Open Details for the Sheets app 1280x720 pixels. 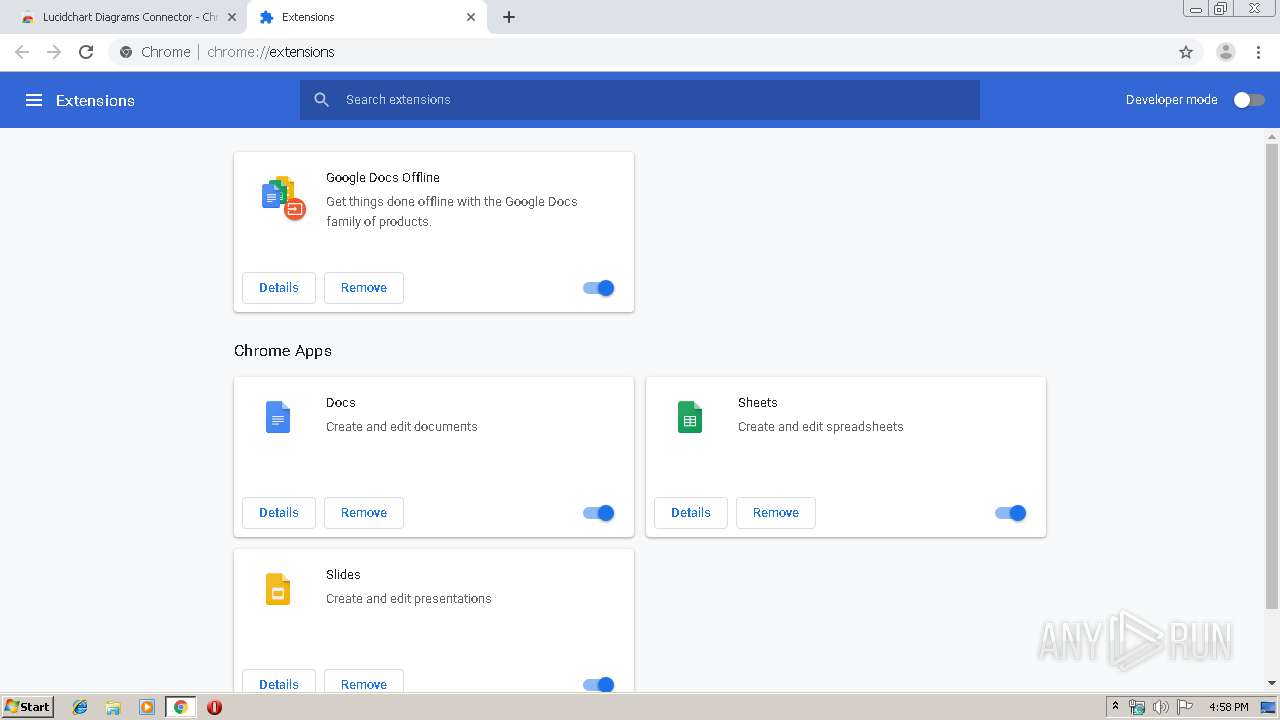pos(691,513)
